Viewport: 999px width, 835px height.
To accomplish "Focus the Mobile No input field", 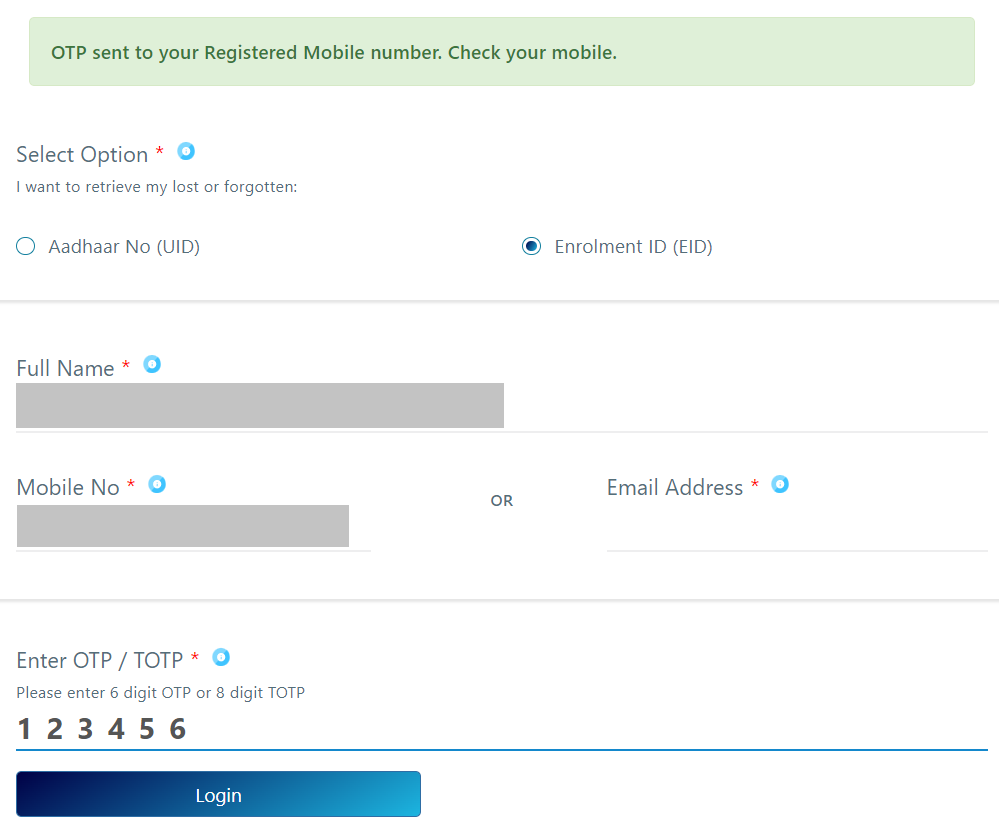I will click(183, 527).
